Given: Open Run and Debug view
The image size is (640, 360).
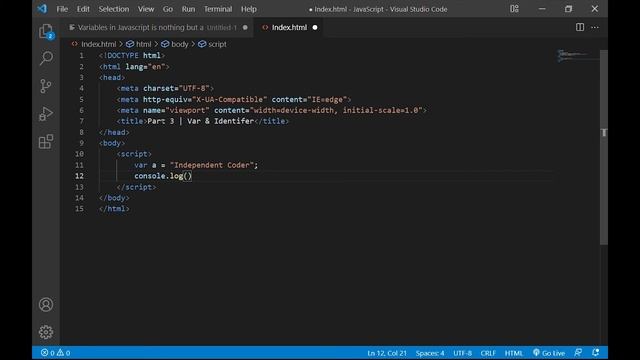Looking at the screenshot, I should pos(46,113).
